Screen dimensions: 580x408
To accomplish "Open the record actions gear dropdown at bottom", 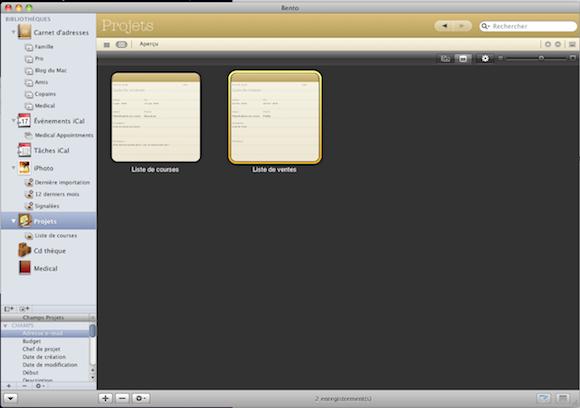I will click(141, 398).
